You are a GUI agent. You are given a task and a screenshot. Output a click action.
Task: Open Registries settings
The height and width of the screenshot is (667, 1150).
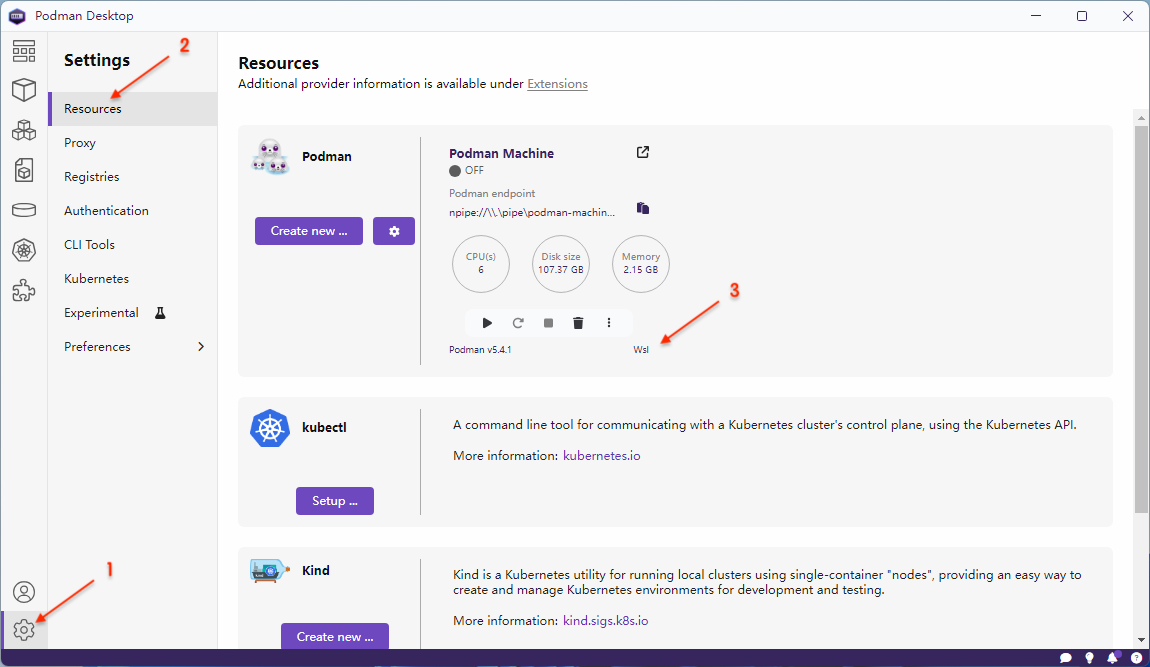pyautogui.click(x=133, y=177)
